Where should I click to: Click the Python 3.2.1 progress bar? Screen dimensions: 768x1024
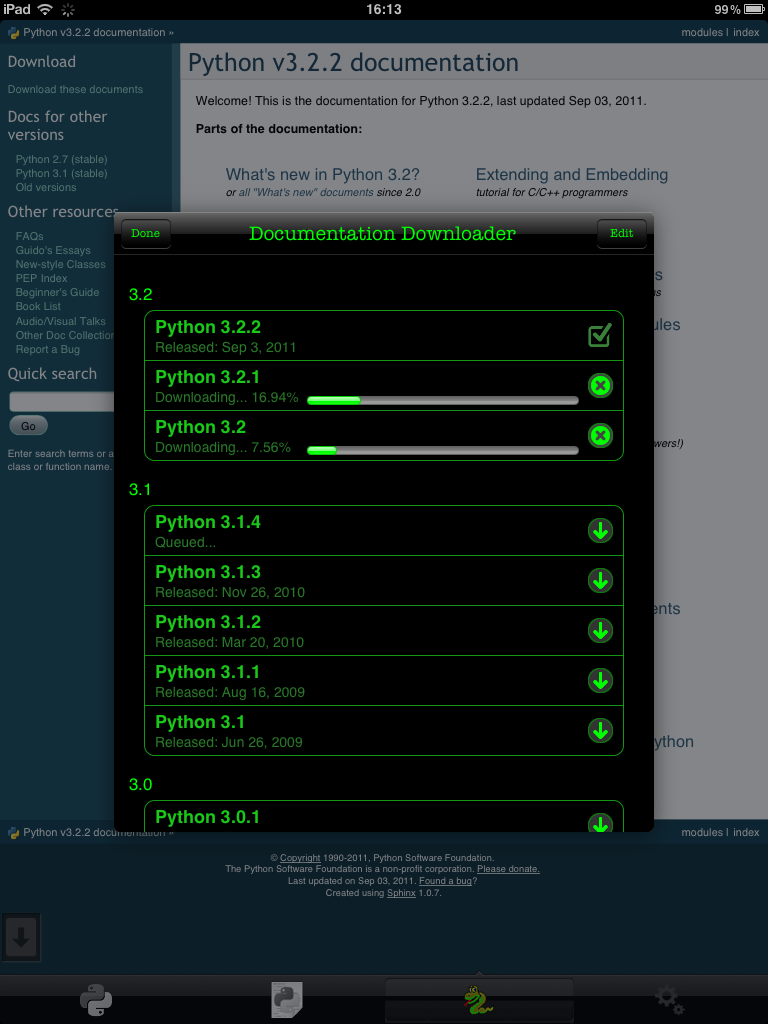442,400
